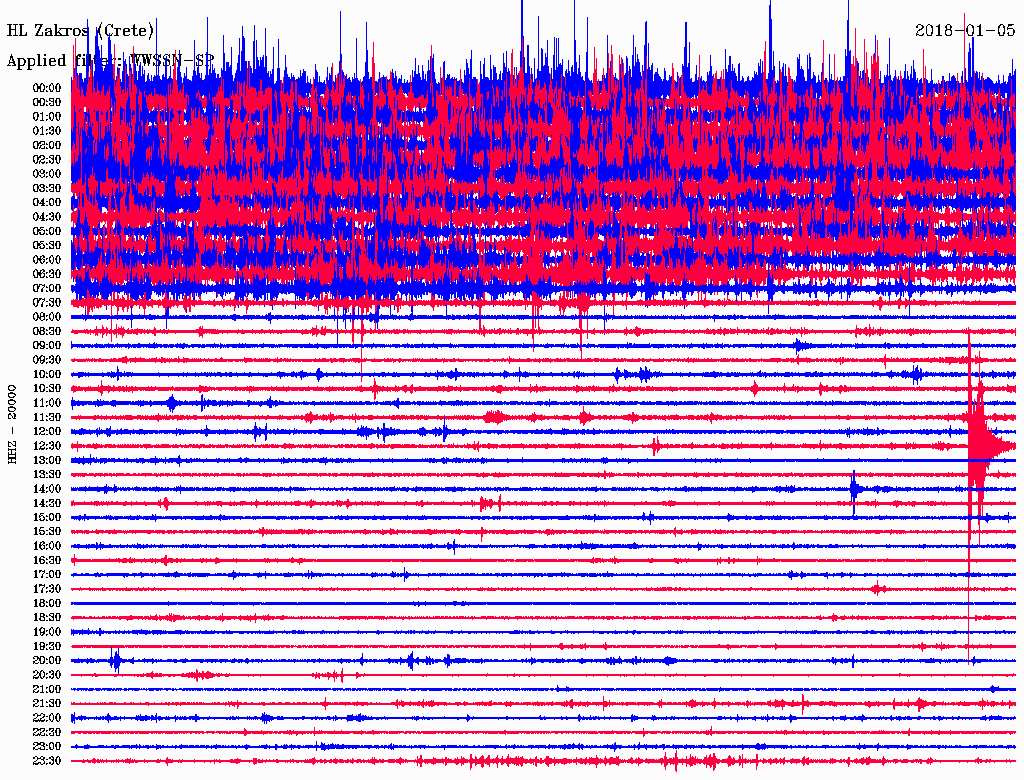Click the date label 2018-01-05

point(965,30)
